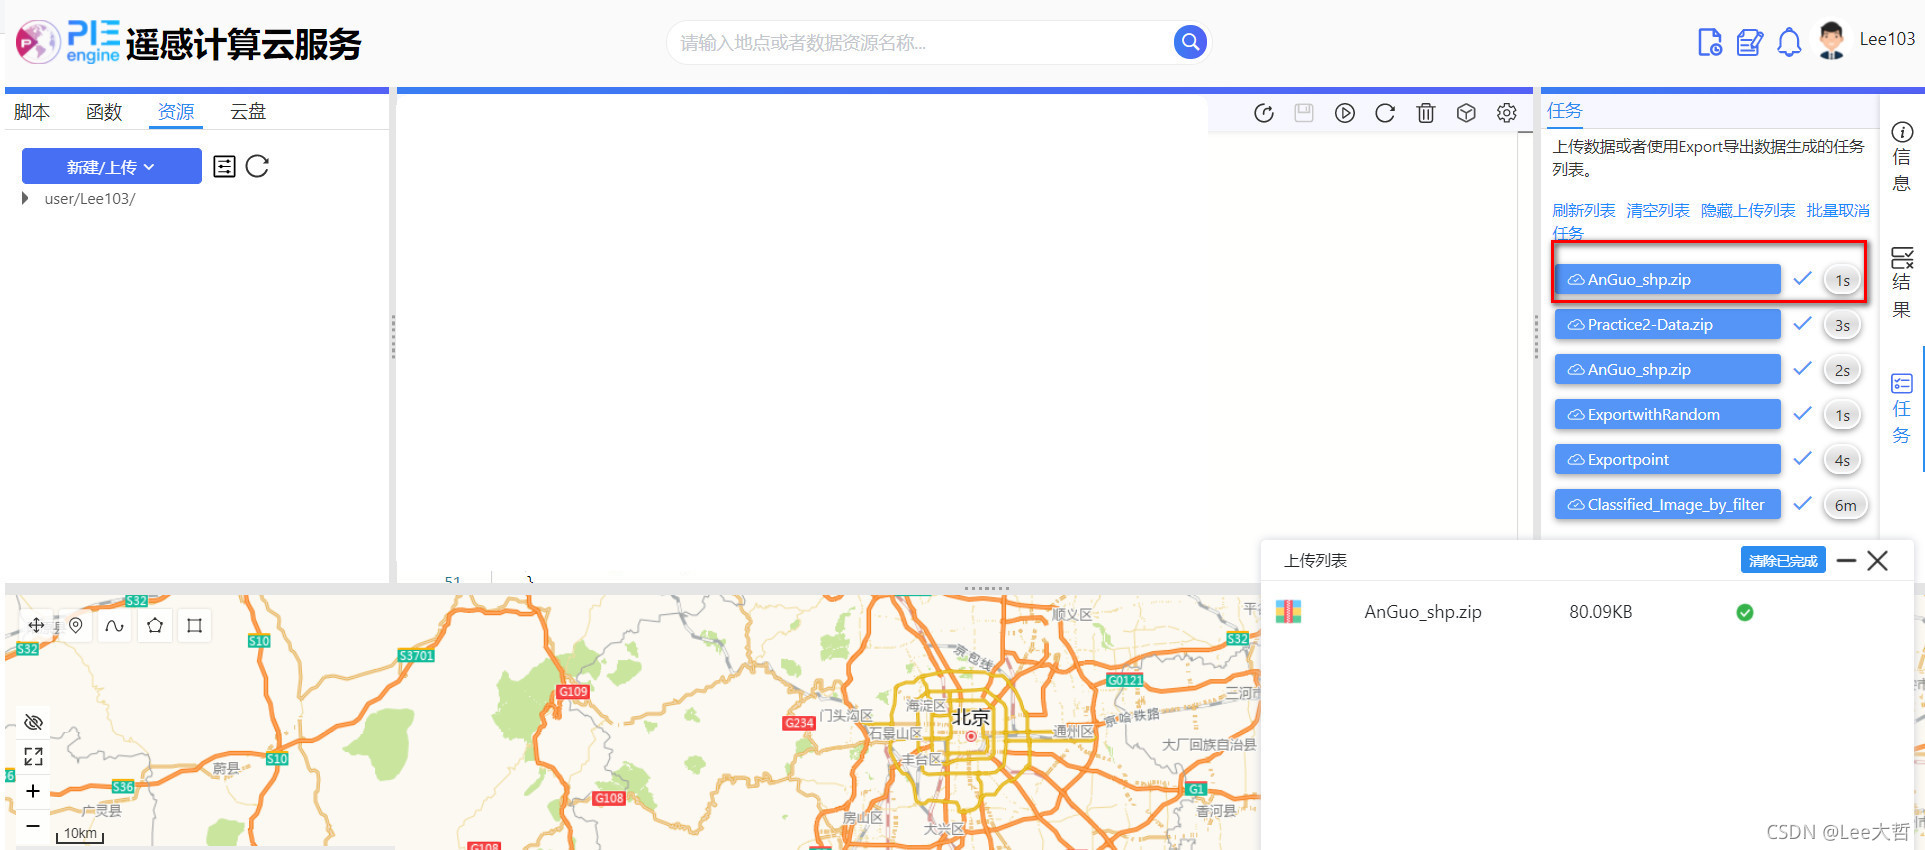The width and height of the screenshot is (1925, 850).
Task: Click the 刷新列表 link
Action: [x=1584, y=210]
